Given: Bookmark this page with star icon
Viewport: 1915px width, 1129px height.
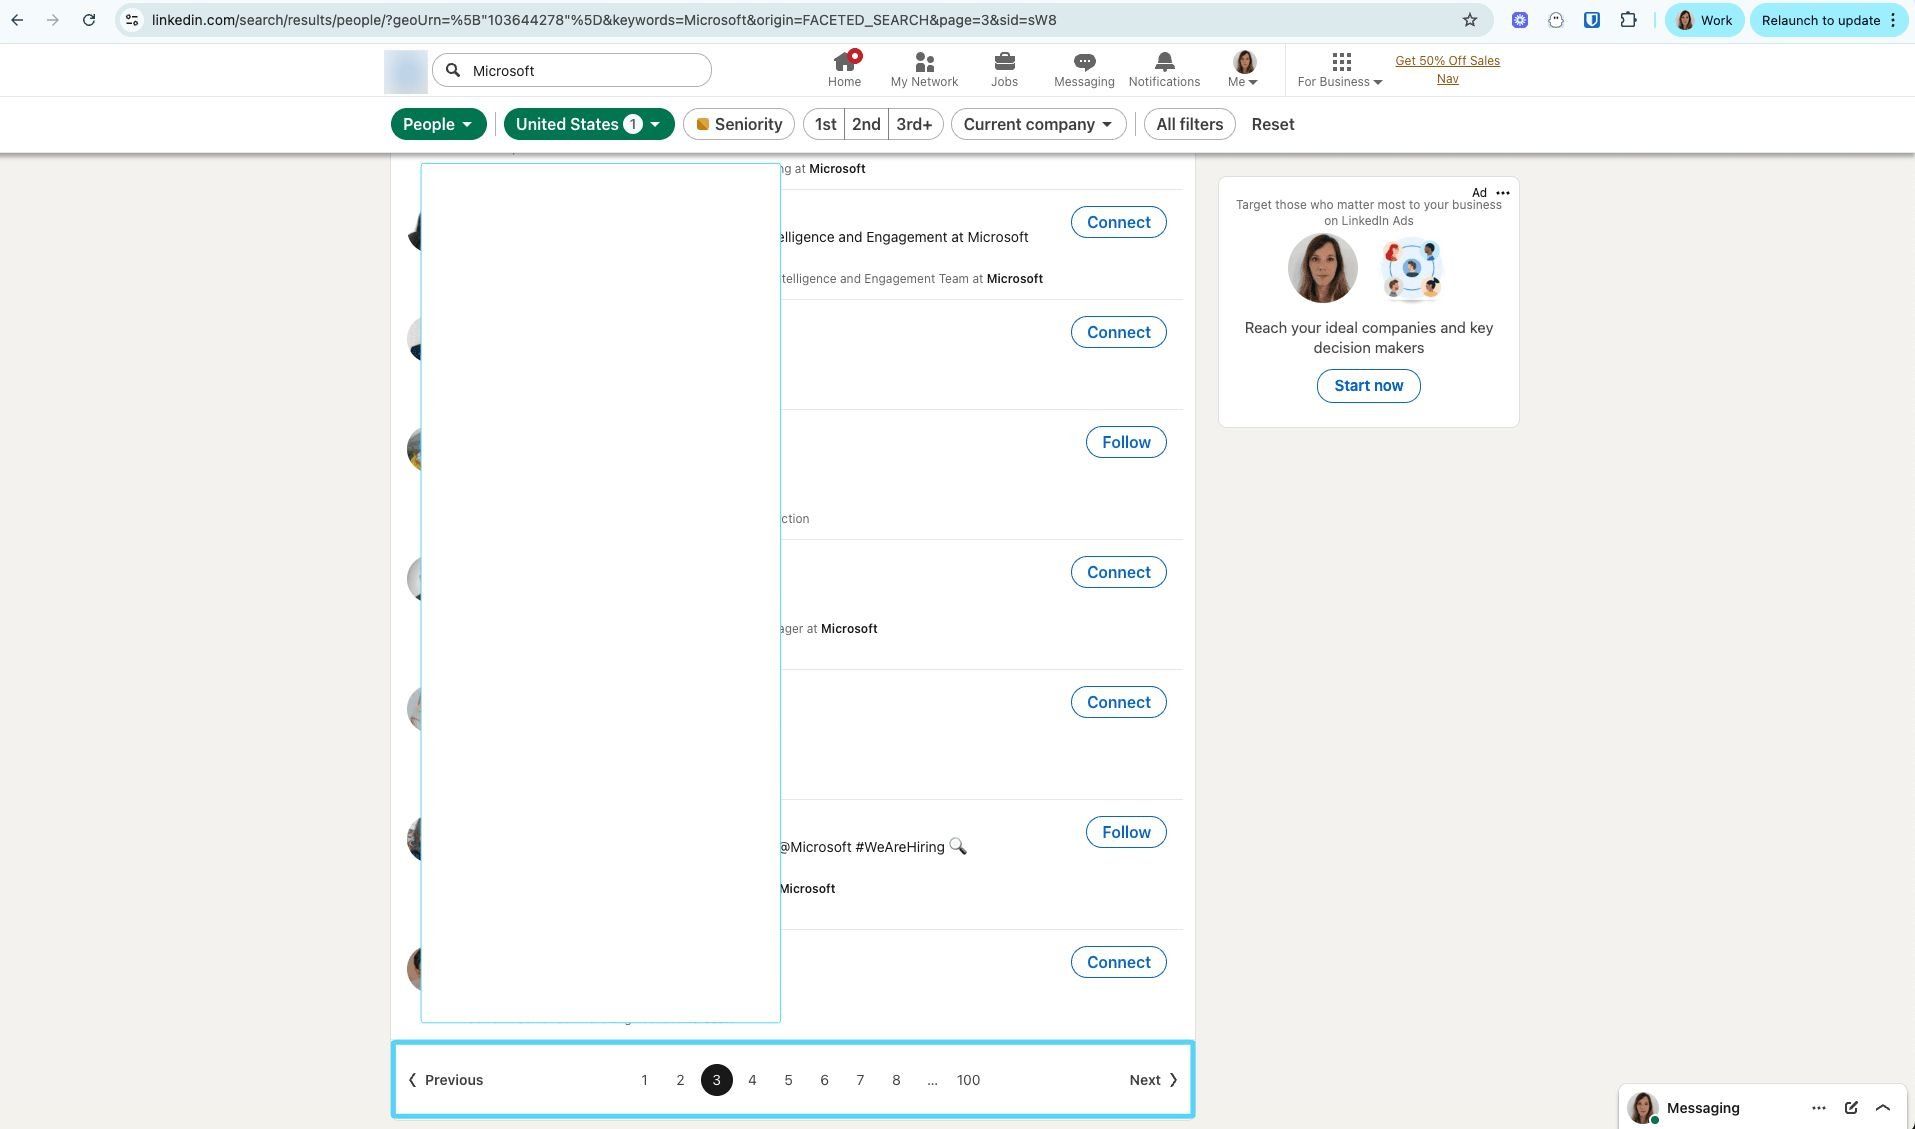Looking at the screenshot, I should point(1470,20).
